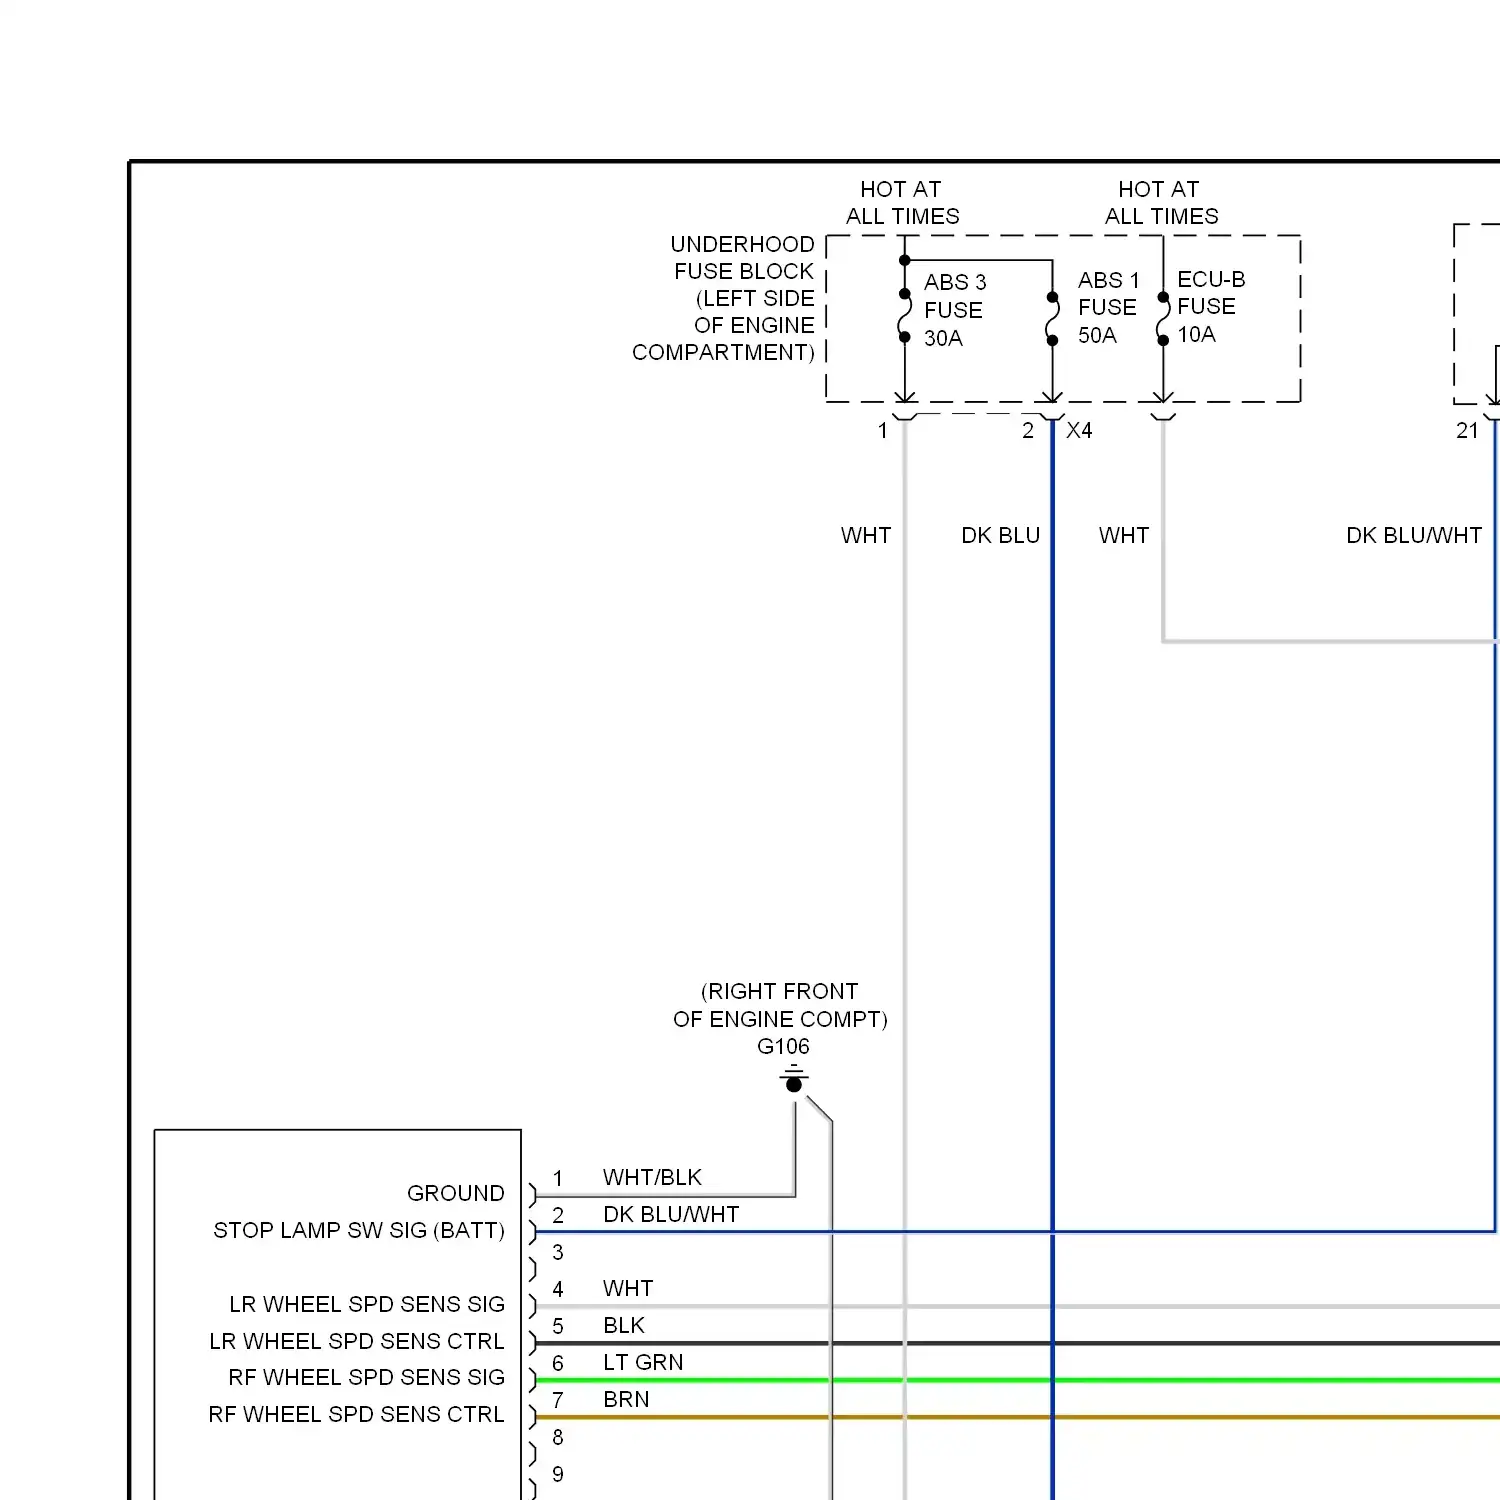The image size is (1500, 1500).
Task: Click the RIGHT FRONT OF ENGINE COMPT text
Action: (x=780, y=1005)
